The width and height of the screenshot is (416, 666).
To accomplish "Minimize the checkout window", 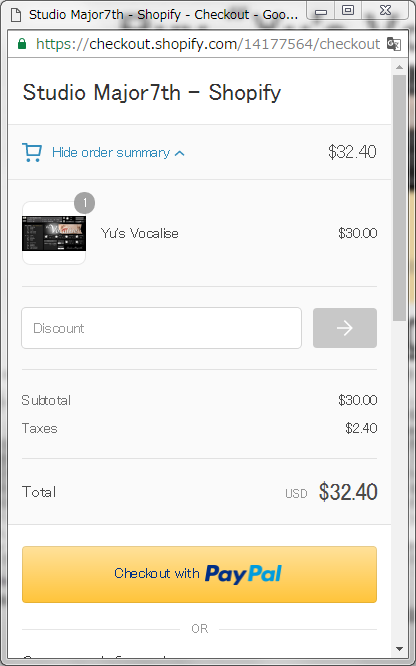I will [x=321, y=11].
